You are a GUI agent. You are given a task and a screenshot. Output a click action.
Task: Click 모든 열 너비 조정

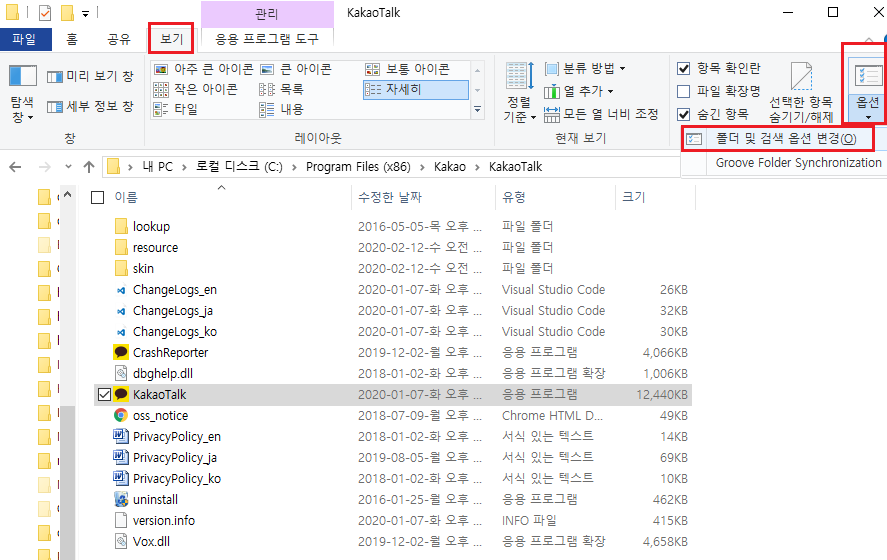601,114
